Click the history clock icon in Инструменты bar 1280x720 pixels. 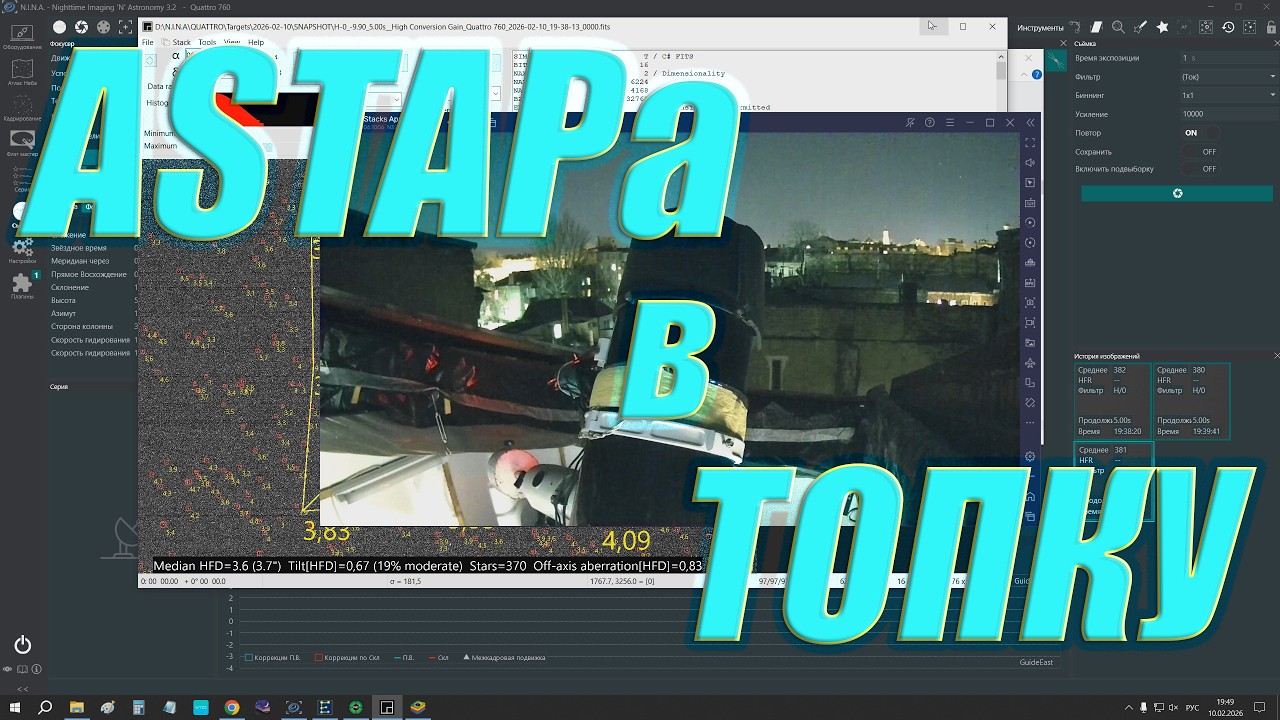pyautogui.click(x=1228, y=28)
